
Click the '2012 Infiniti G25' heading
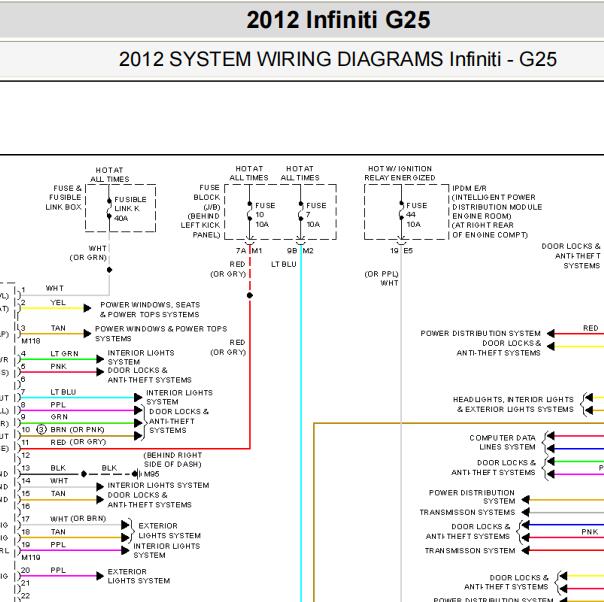pos(338,20)
